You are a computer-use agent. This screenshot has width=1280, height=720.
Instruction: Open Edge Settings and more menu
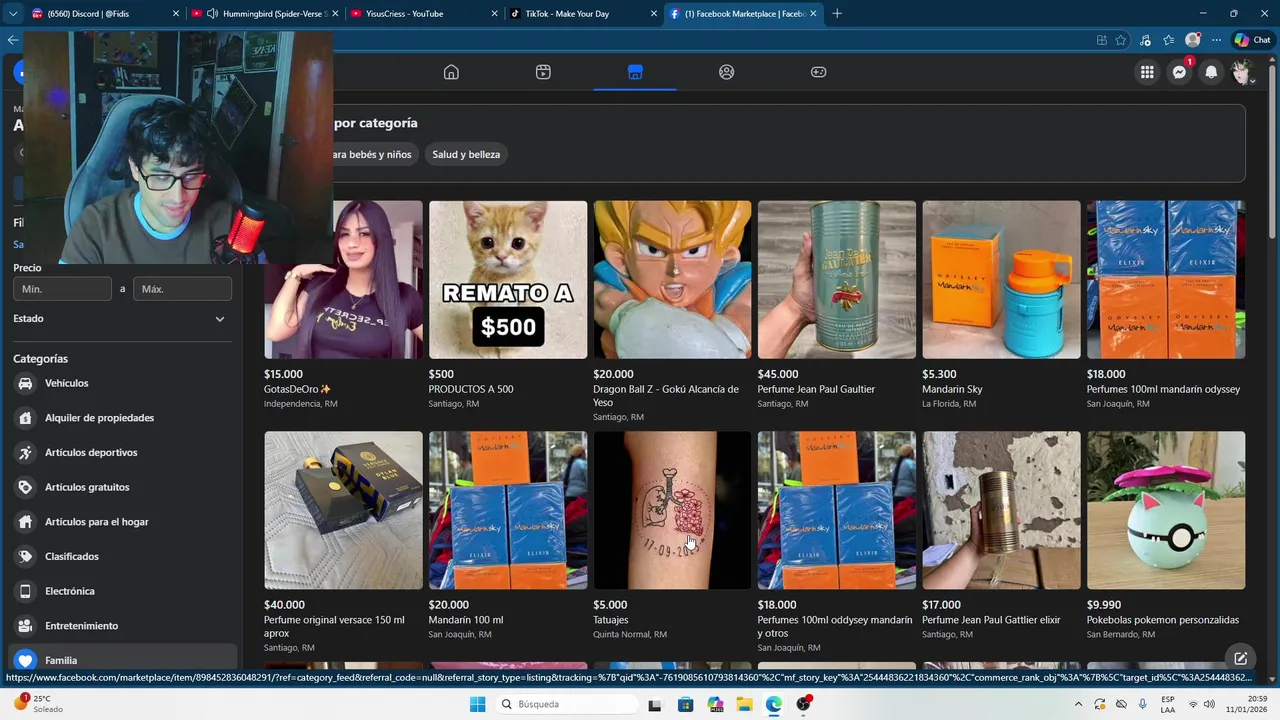point(1216,40)
